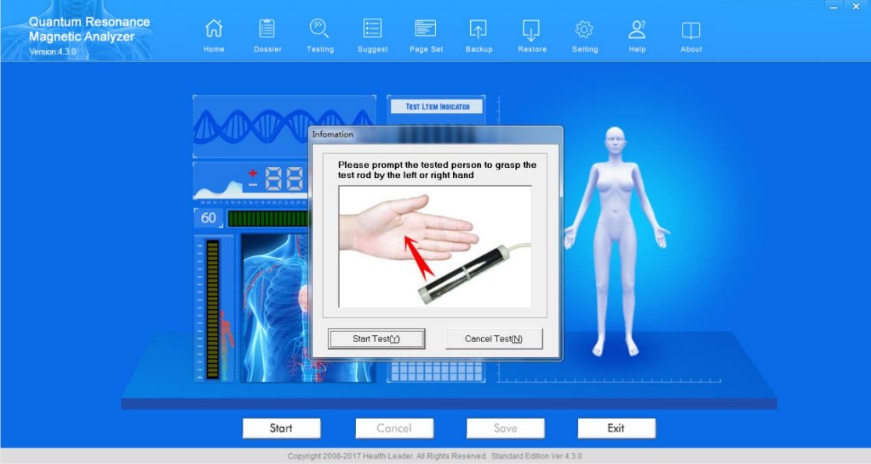
Task: Click the Test Item Indicator panel header
Action: click(436, 106)
